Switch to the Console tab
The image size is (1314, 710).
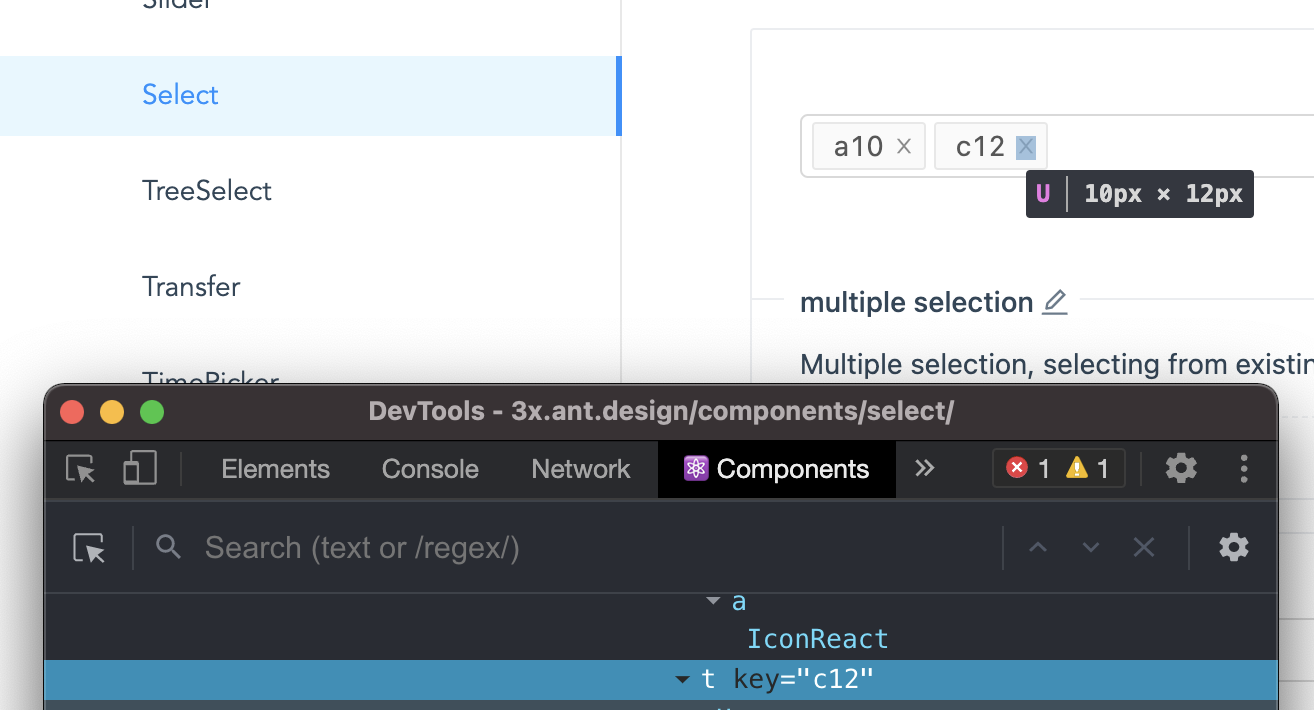tap(430, 469)
